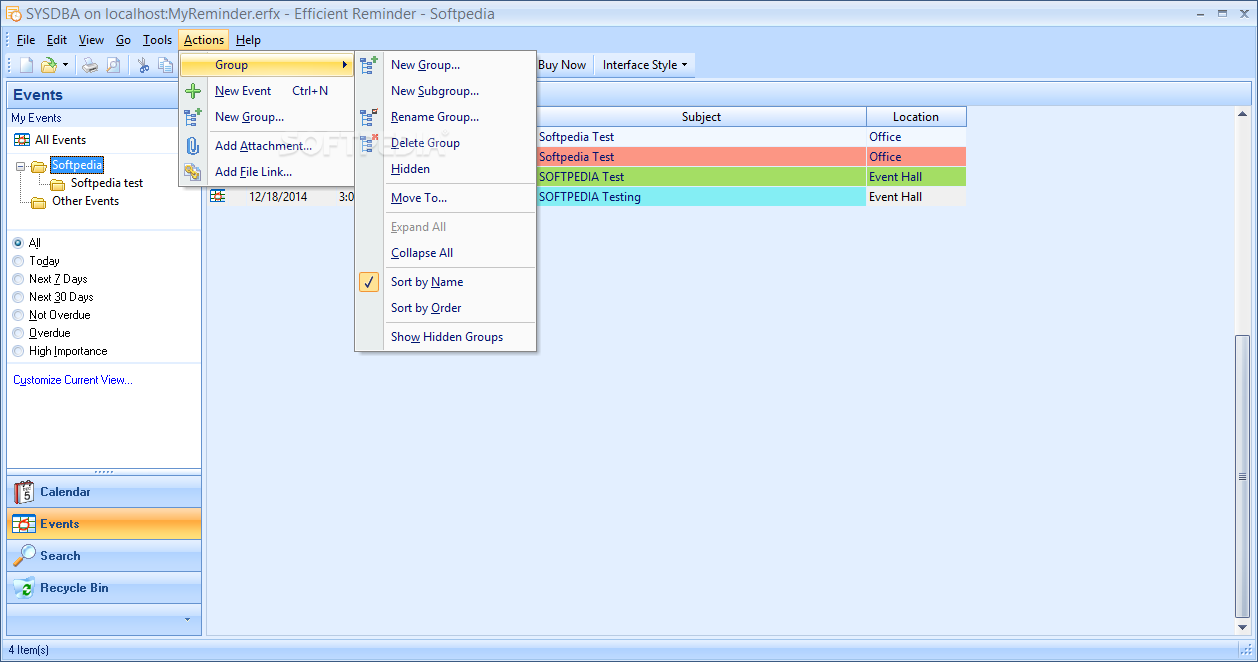This screenshot has width=1258, height=662.
Task: Select the Today filter radio button
Action: point(18,261)
